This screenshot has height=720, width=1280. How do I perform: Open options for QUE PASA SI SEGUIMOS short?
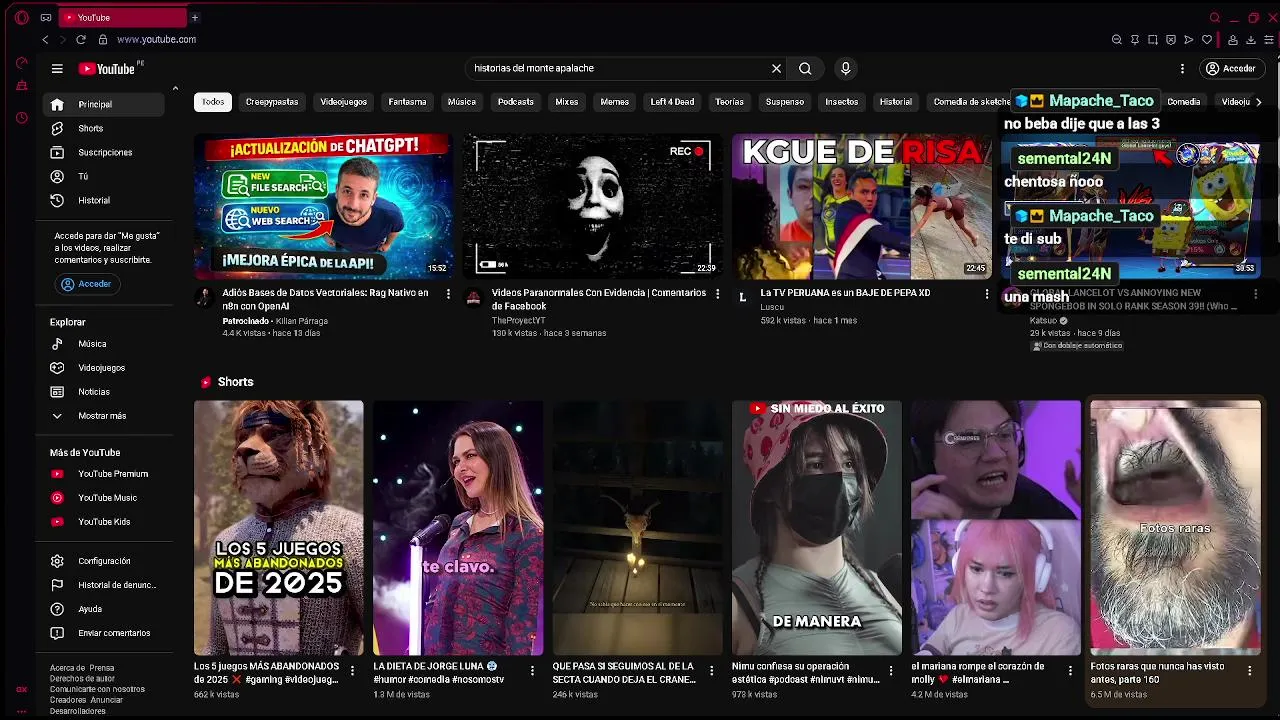click(711, 671)
